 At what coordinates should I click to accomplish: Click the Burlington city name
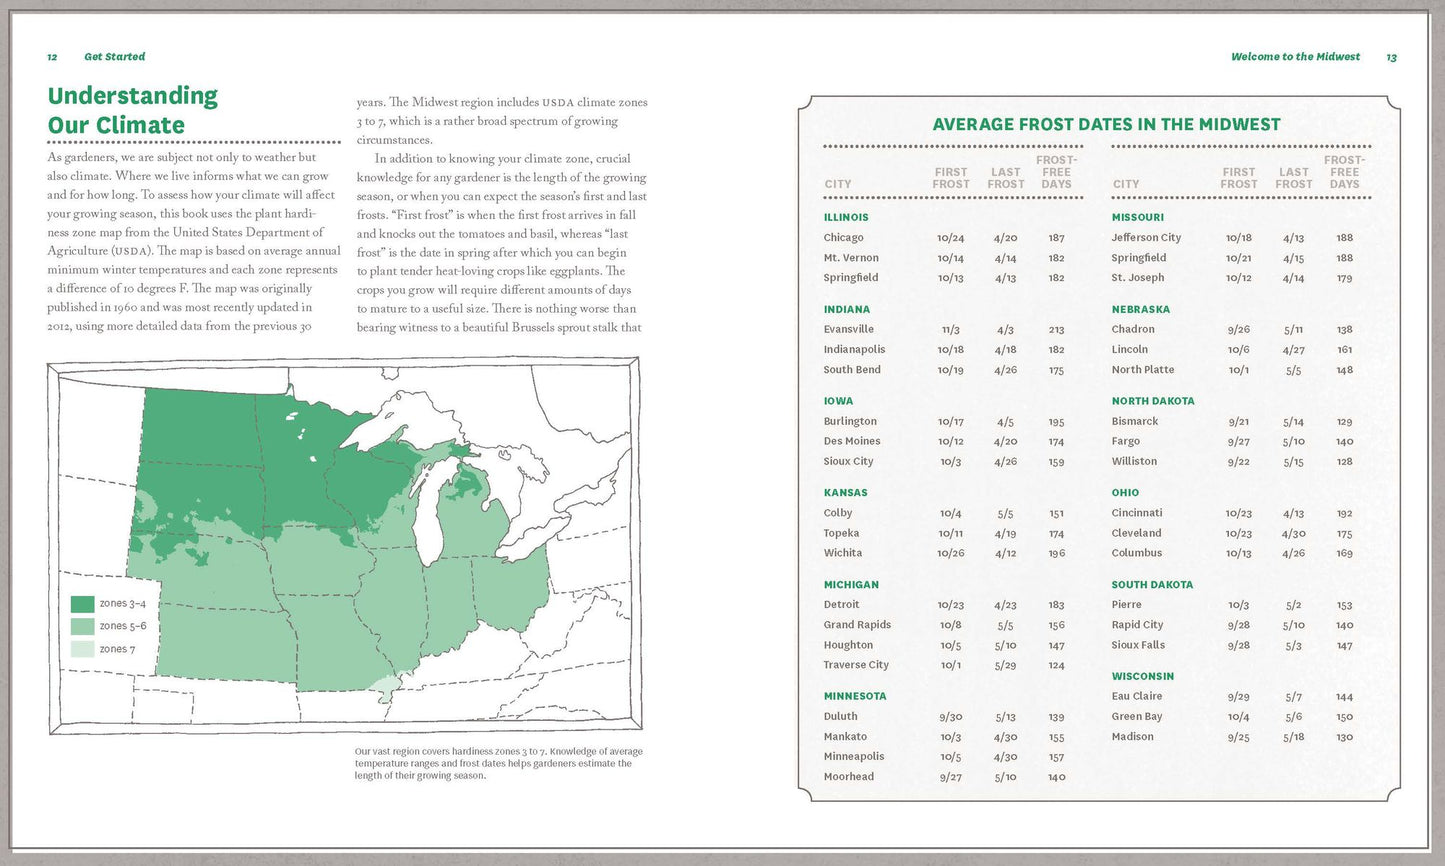pos(850,422)
